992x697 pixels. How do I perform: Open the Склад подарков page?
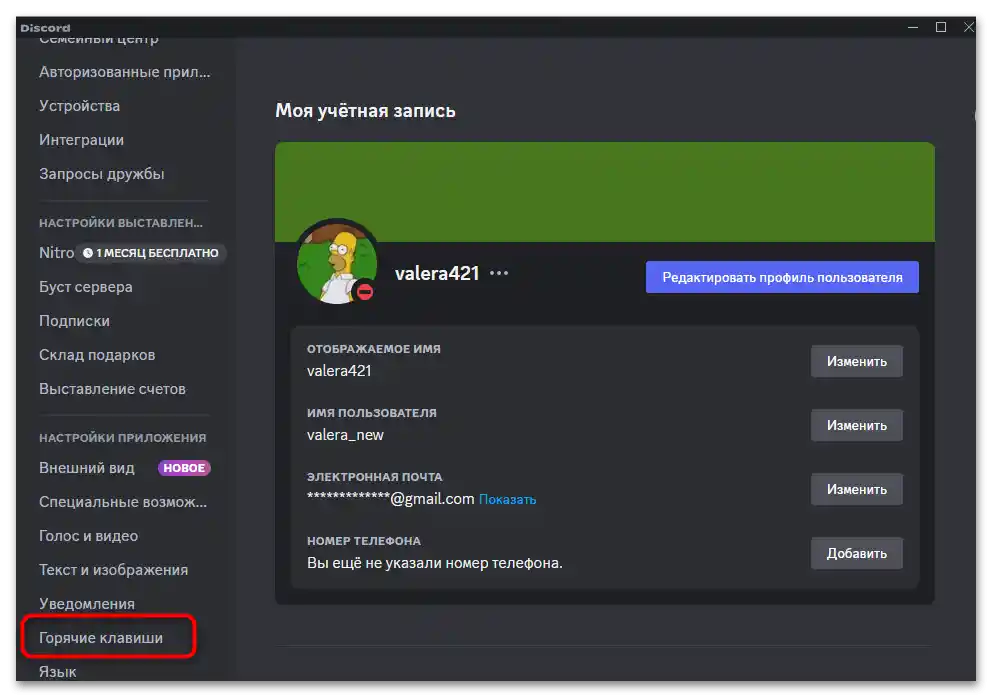(97, 354)
